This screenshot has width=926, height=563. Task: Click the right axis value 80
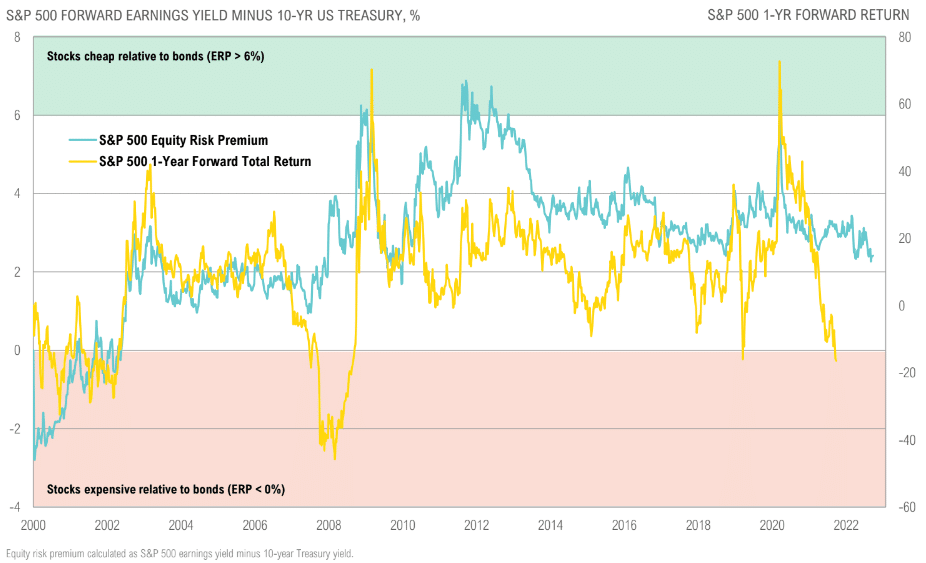[905, 37]
